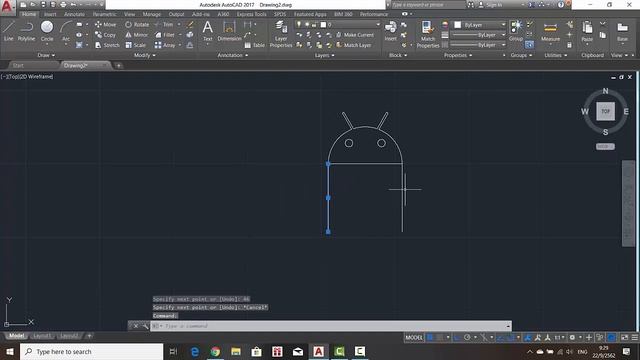Open the object color ByLayer swatch dropdown
This screenshot has height=360, width=640.
click(479, 24)
